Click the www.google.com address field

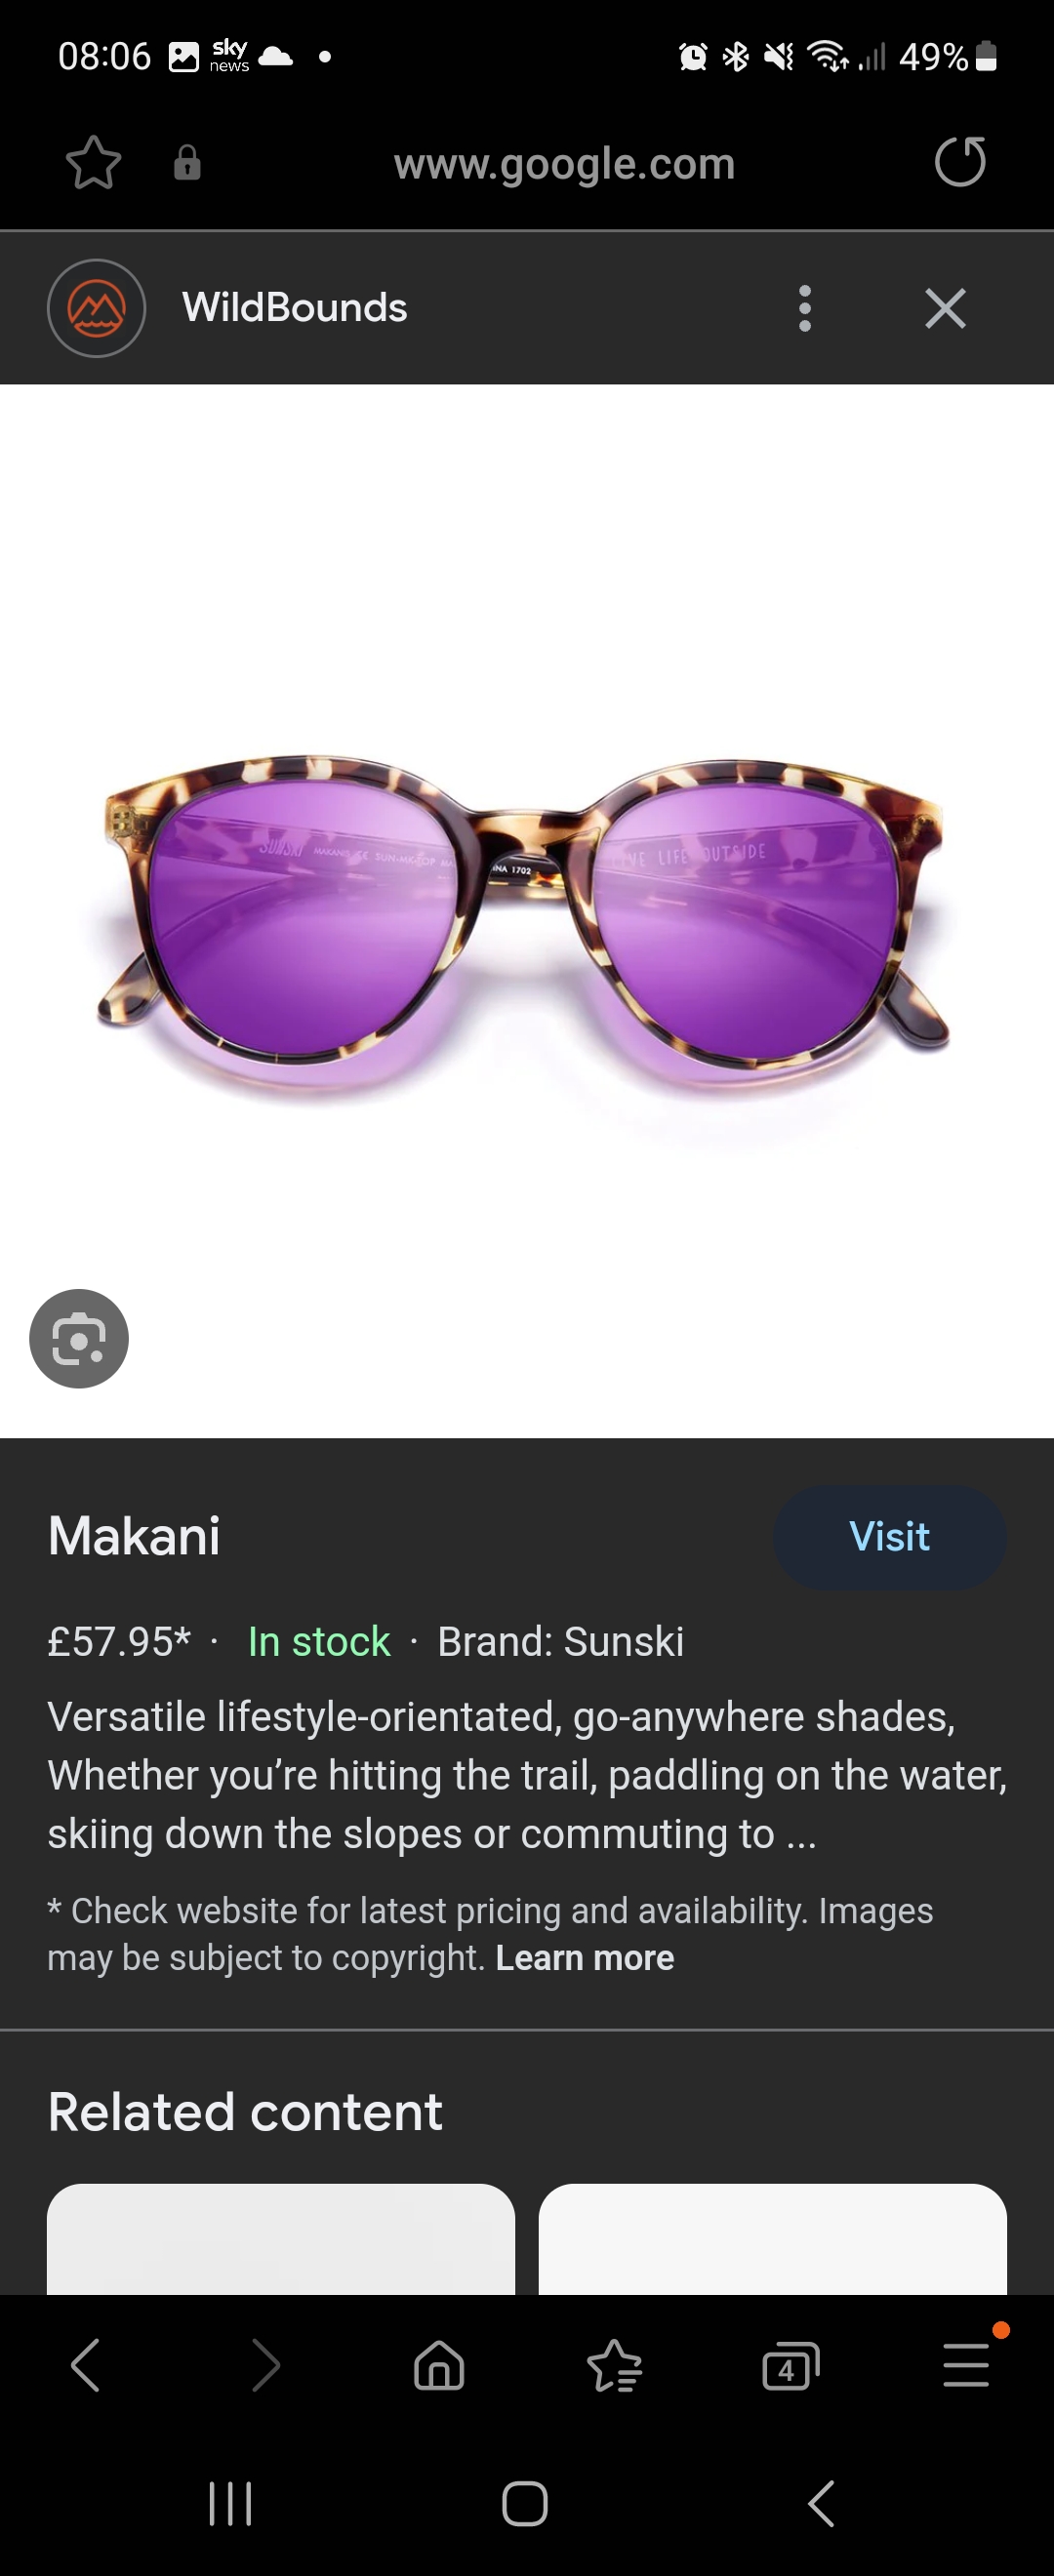coord(564,163)
